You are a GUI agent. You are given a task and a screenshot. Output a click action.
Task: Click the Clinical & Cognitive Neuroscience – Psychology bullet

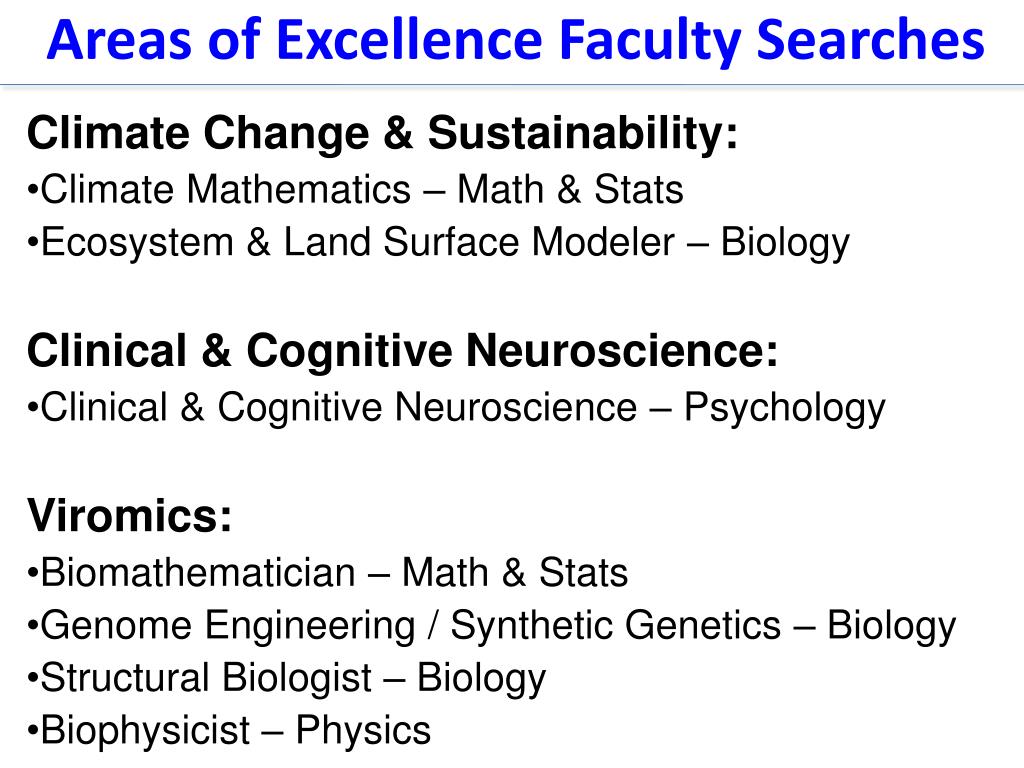pos(456,409)
